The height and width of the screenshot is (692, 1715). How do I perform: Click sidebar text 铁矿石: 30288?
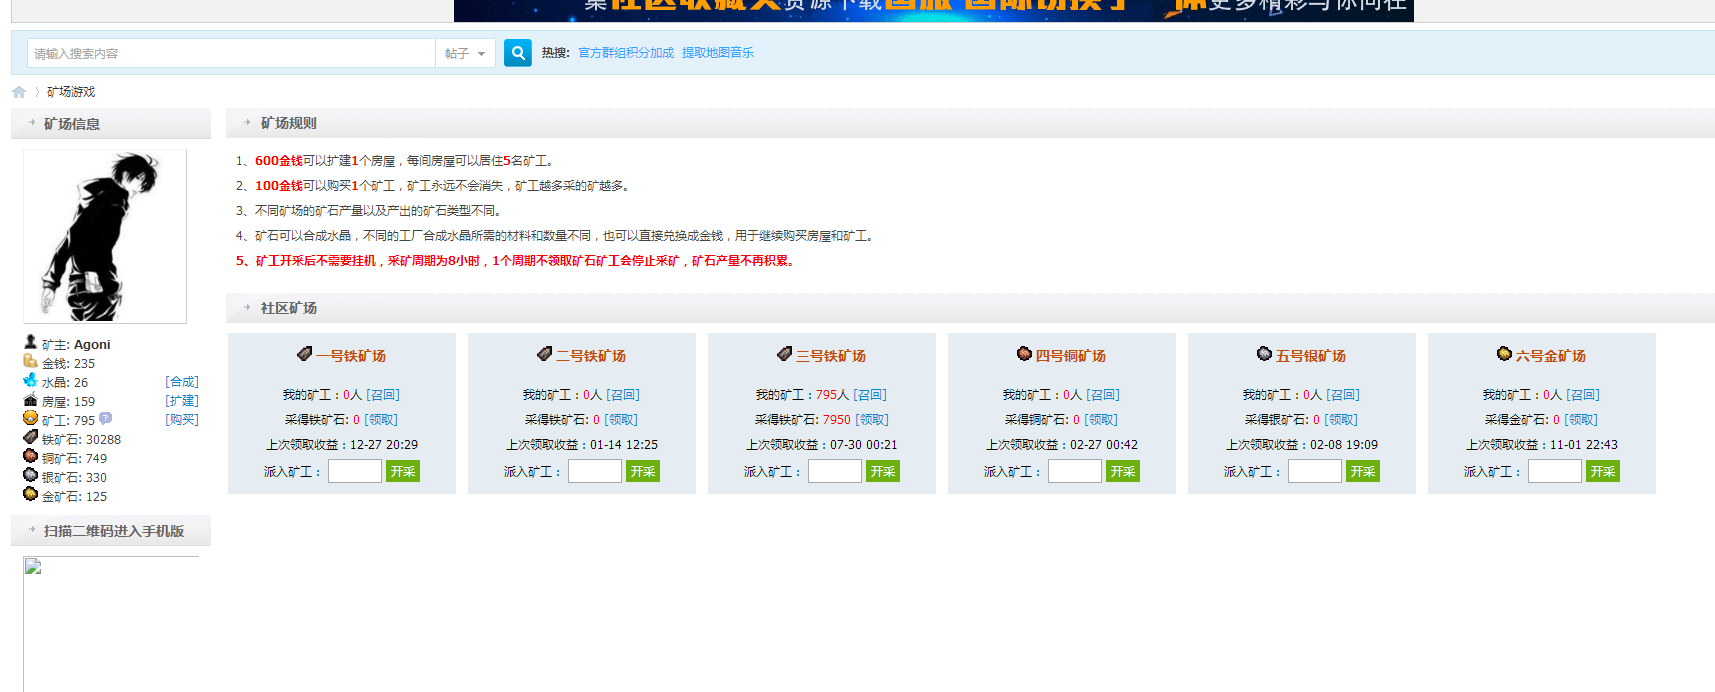(x=81, y=439)
